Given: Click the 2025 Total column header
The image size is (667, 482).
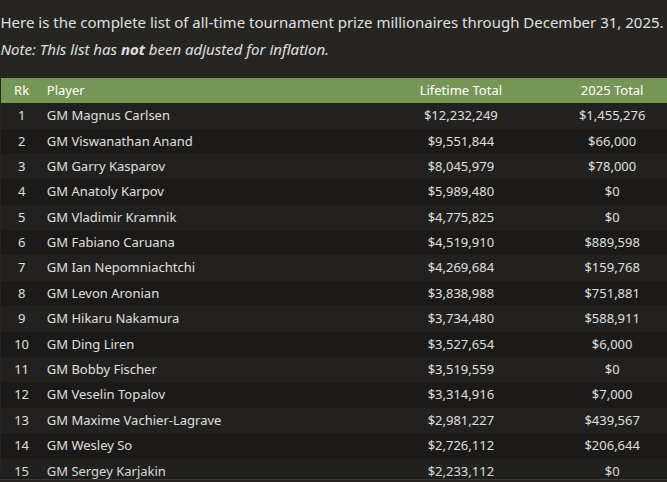Looking at the screenshot, I should [x=612, y=91].
